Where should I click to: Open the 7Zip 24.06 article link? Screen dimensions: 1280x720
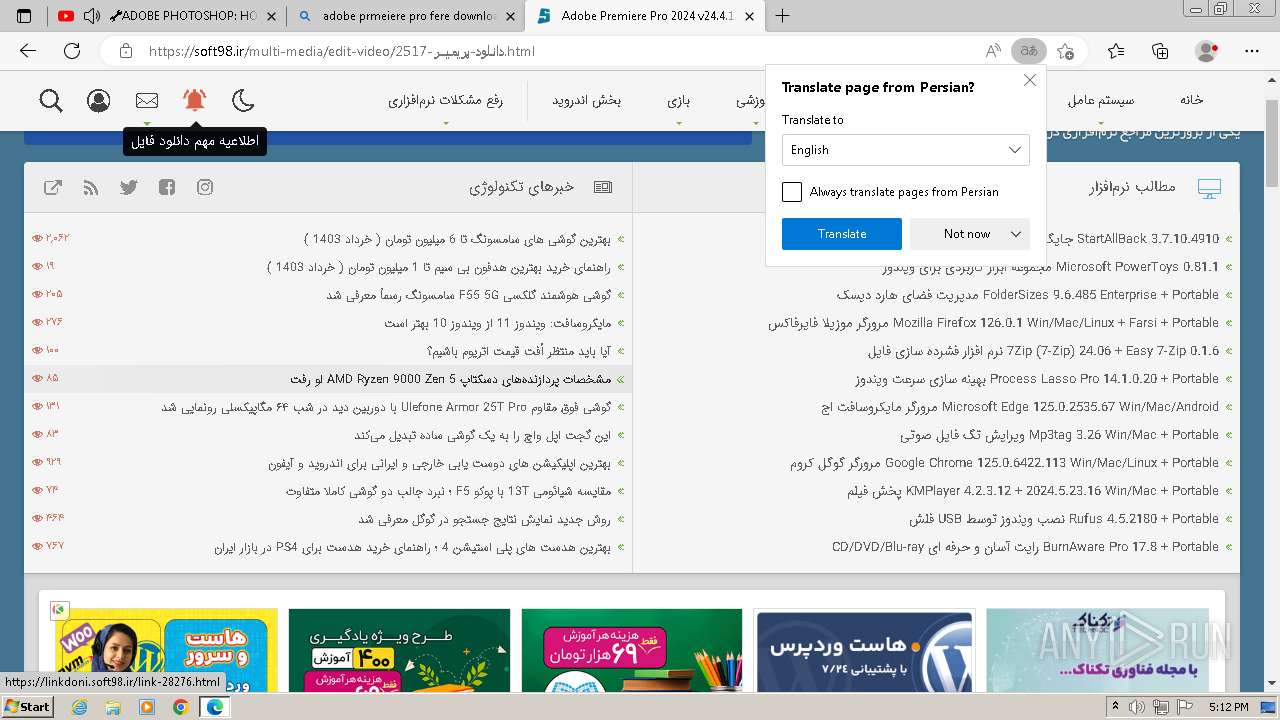pos(1044,351)
